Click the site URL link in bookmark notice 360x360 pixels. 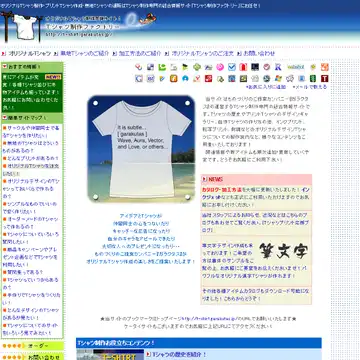[209, 319]
